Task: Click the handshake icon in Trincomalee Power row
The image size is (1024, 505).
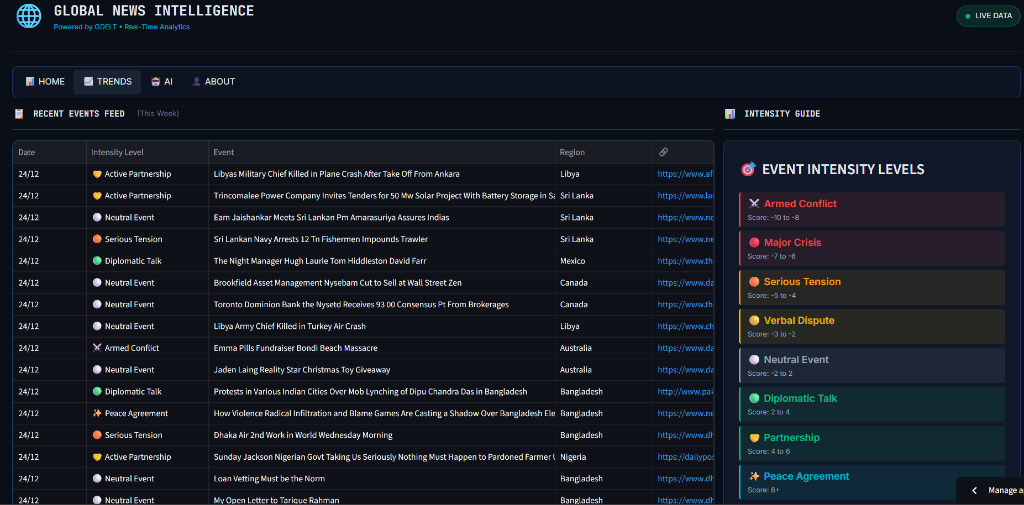Action: click(x=97, y=196)
